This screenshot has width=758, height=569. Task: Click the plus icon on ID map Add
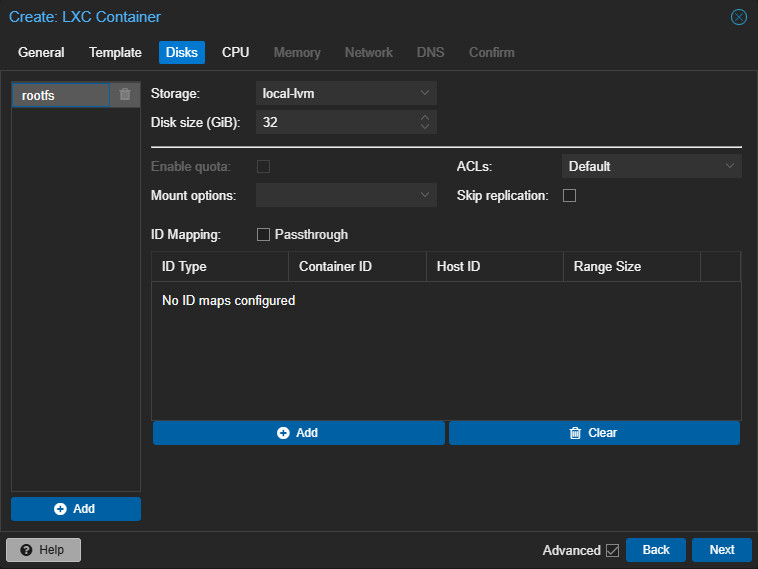[283, 433]
